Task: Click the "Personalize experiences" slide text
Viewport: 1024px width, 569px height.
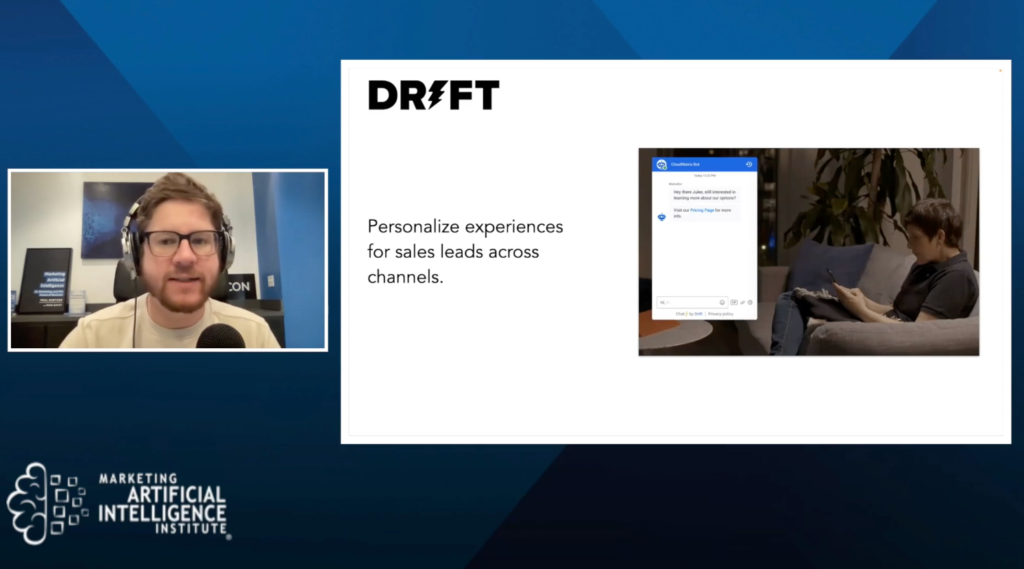Action: click(x=465, y=250)
